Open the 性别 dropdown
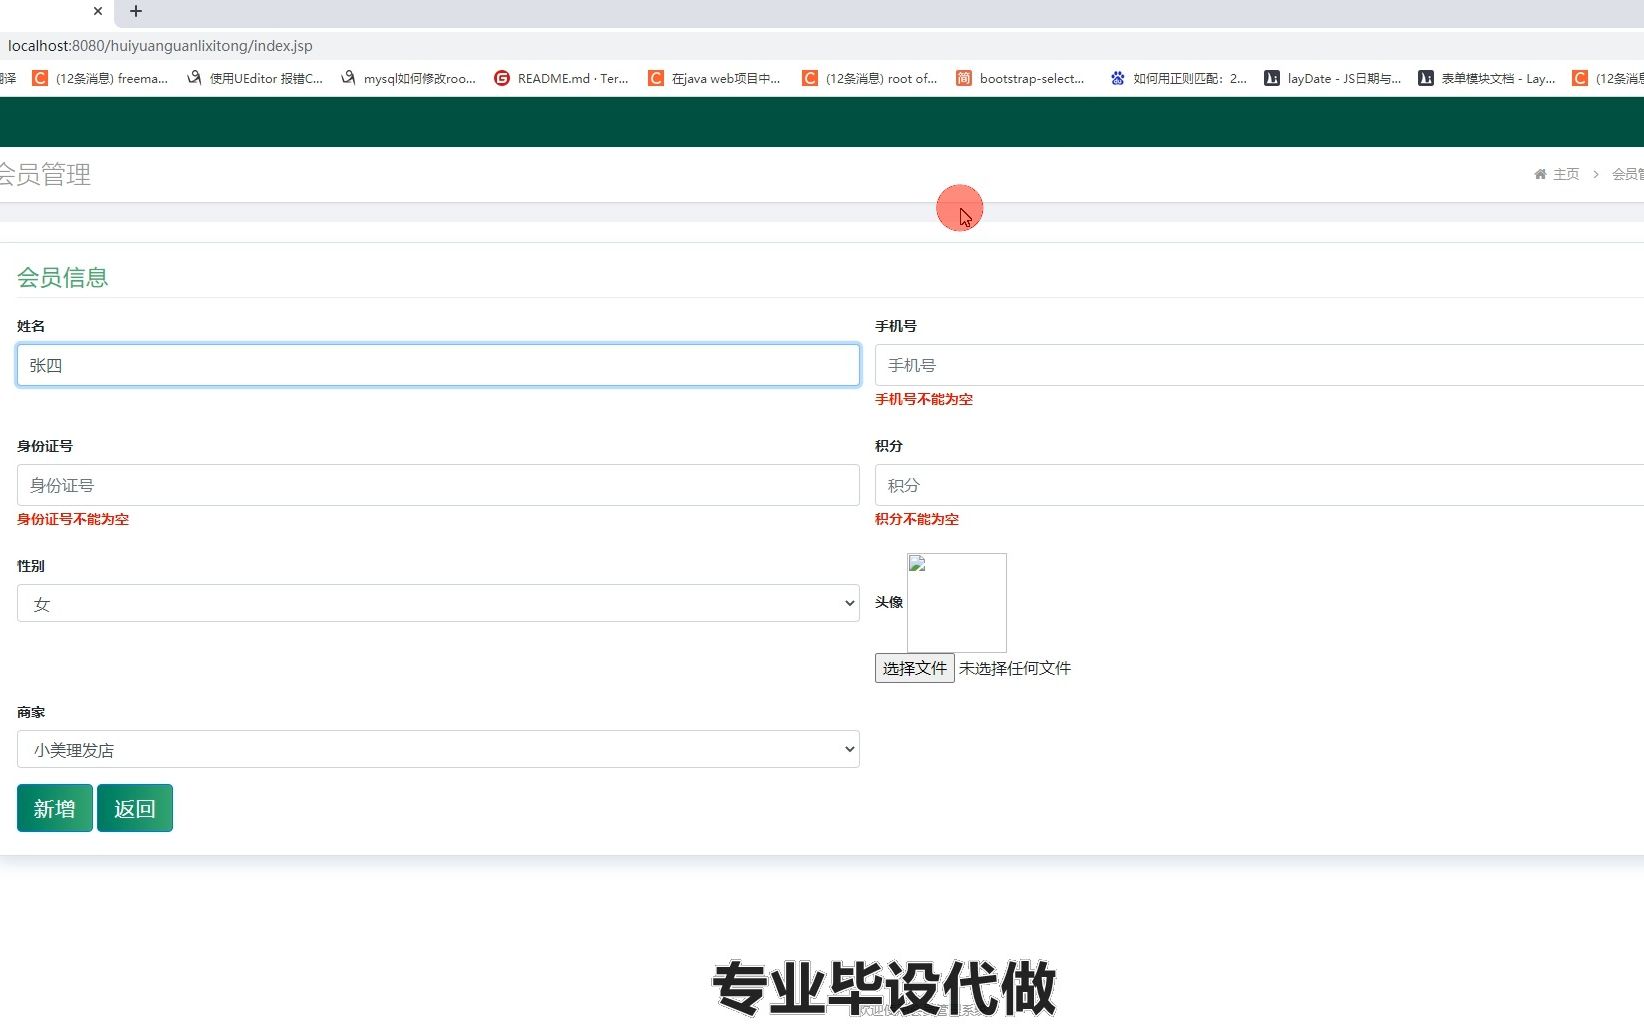The width and height of the screenshot is (1644, 1028). (x=438, y=603)
